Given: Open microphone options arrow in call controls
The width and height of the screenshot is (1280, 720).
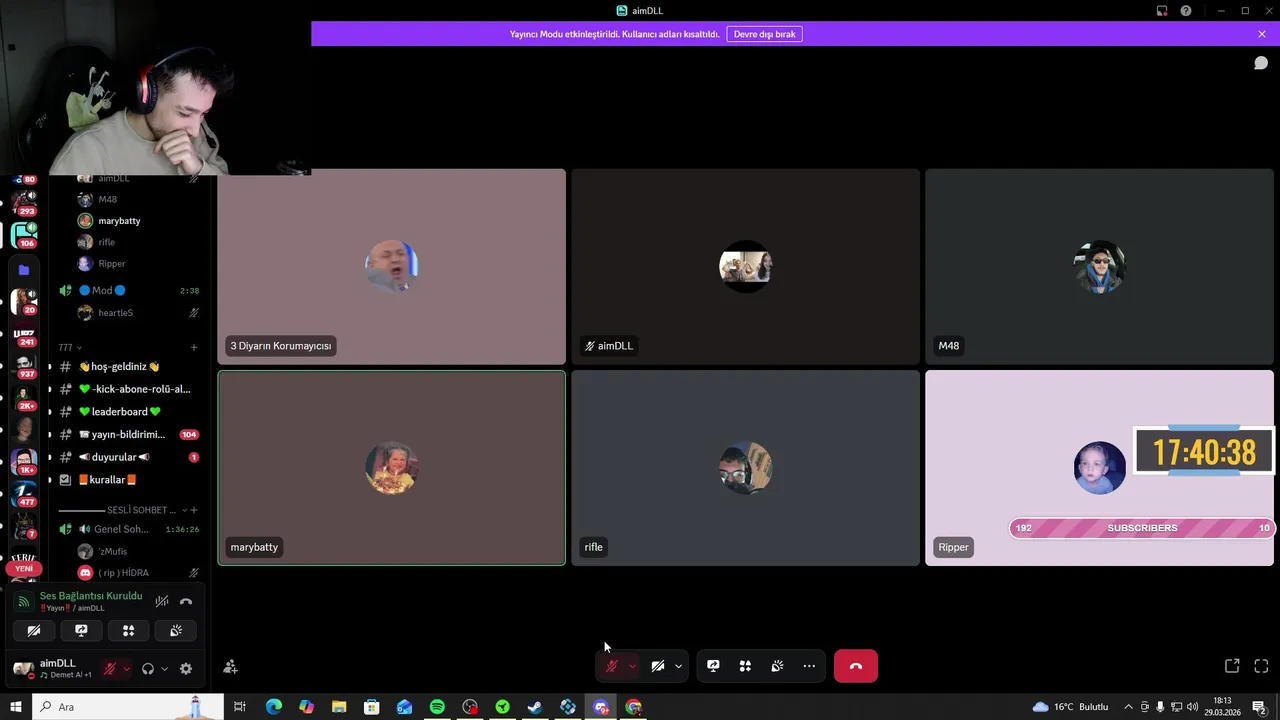Looking at the screenshot, I should click(x=632, y=666).
